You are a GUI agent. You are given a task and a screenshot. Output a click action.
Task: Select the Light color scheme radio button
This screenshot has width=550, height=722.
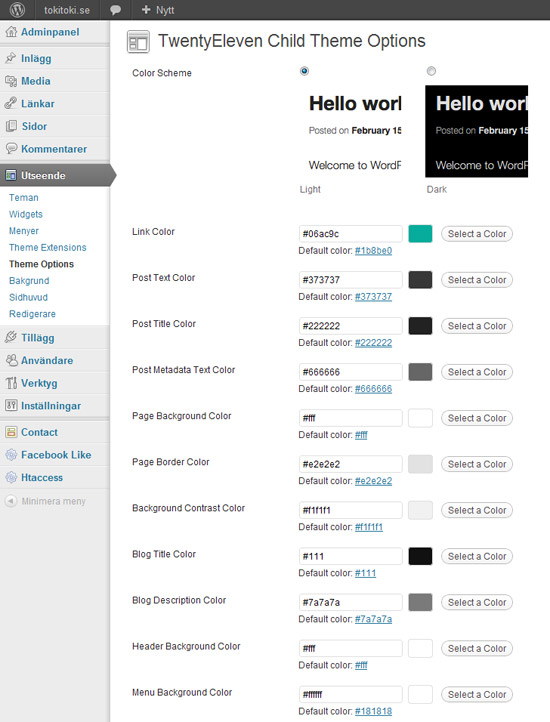pos(304,71)
